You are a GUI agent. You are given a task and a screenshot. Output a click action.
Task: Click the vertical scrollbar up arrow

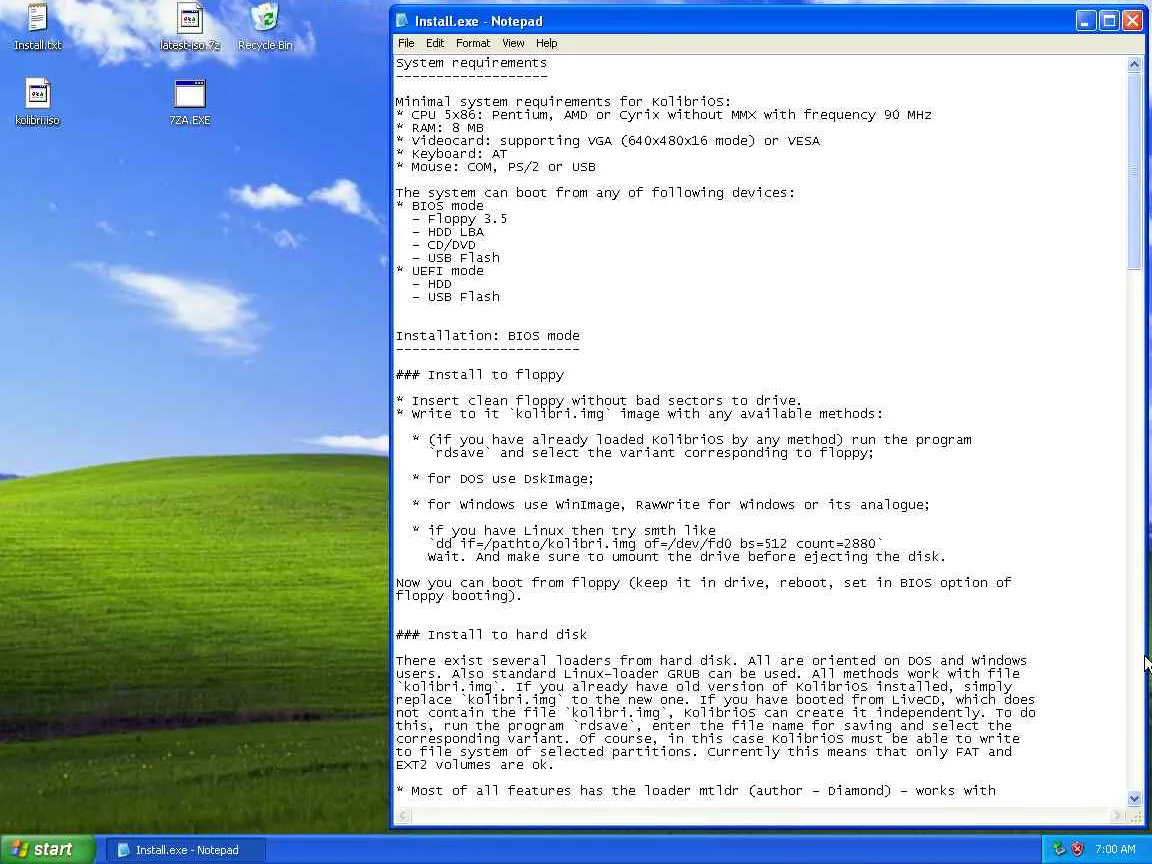click(x=1134, y=64)
